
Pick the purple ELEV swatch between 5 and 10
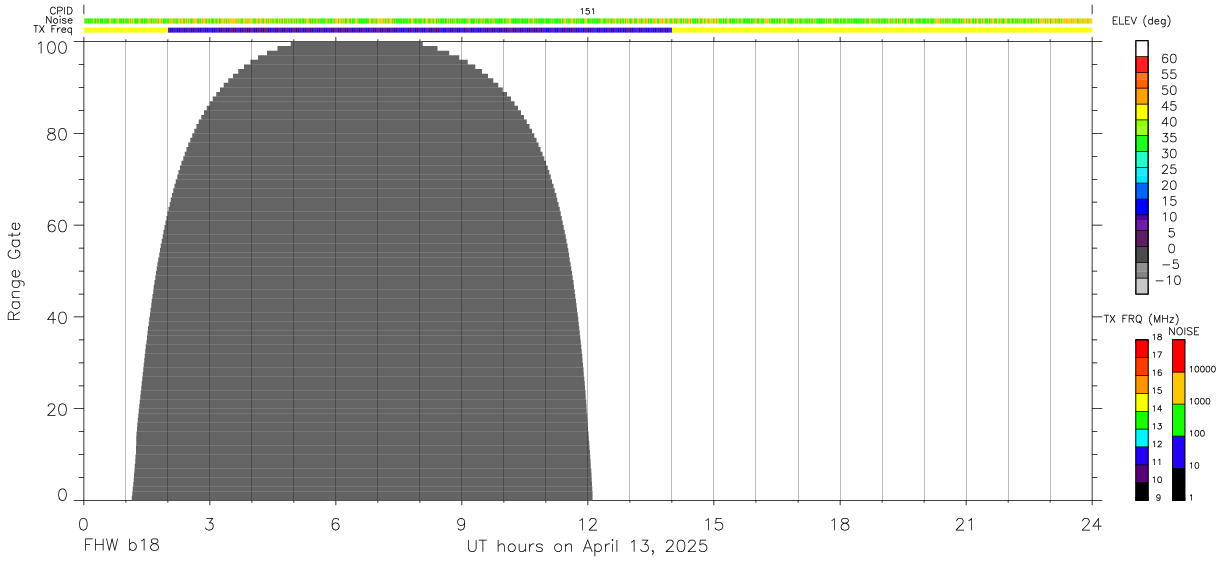(x=1142, y=223)
